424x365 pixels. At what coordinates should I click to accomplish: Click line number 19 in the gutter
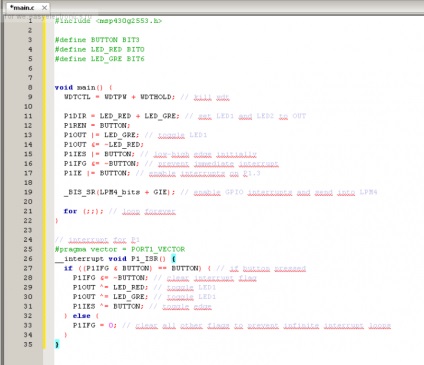click(x=28, y=192)
